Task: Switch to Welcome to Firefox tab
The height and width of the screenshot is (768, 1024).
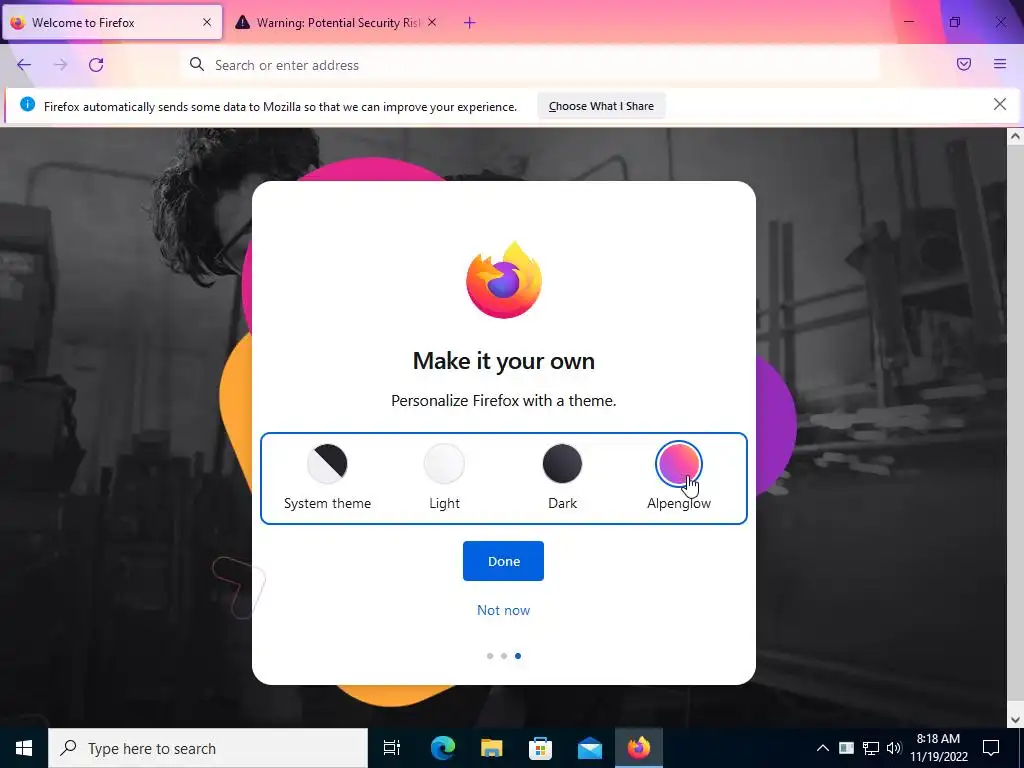Action: click(112, 22)
